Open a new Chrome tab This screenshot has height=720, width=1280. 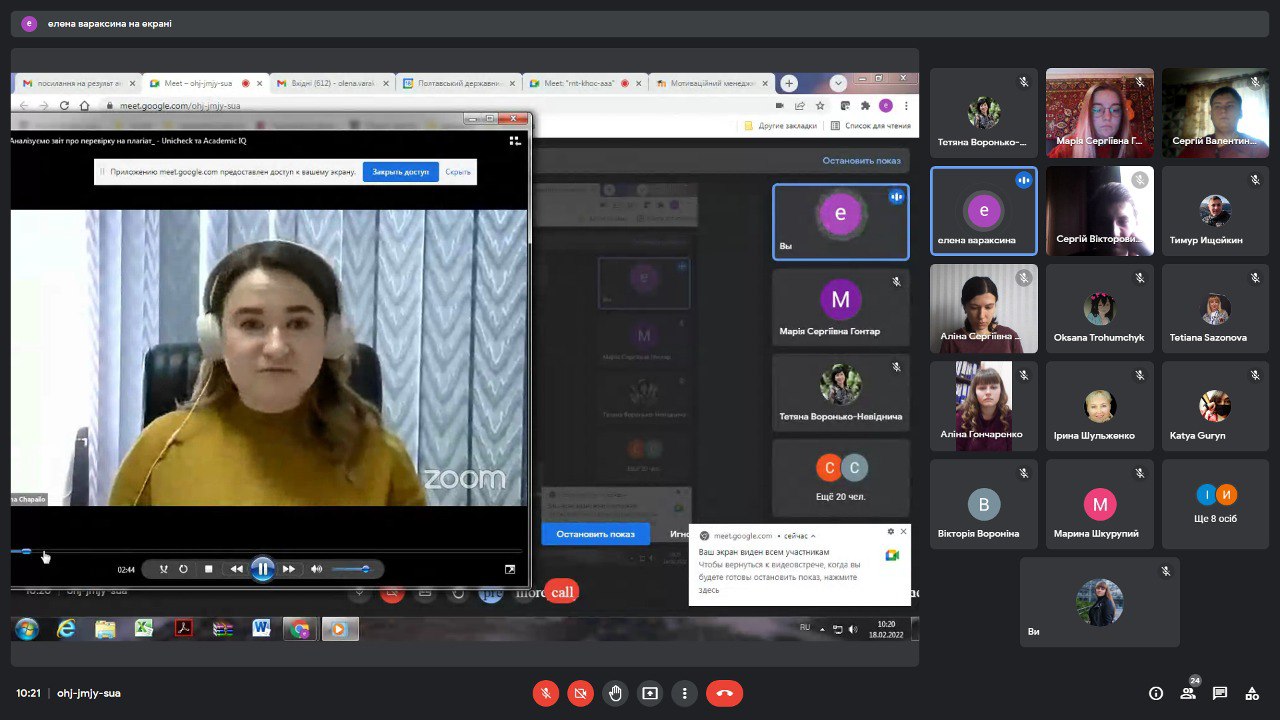(x=789, y=83)
